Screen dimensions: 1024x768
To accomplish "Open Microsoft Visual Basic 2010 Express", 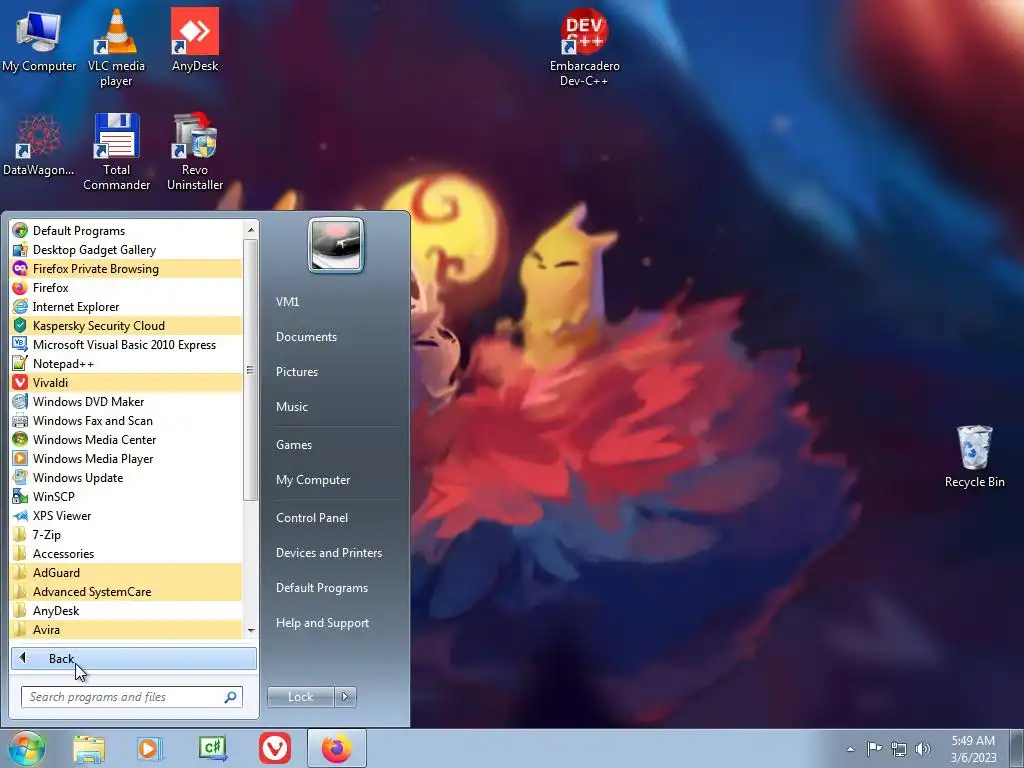I will [127, 344].
